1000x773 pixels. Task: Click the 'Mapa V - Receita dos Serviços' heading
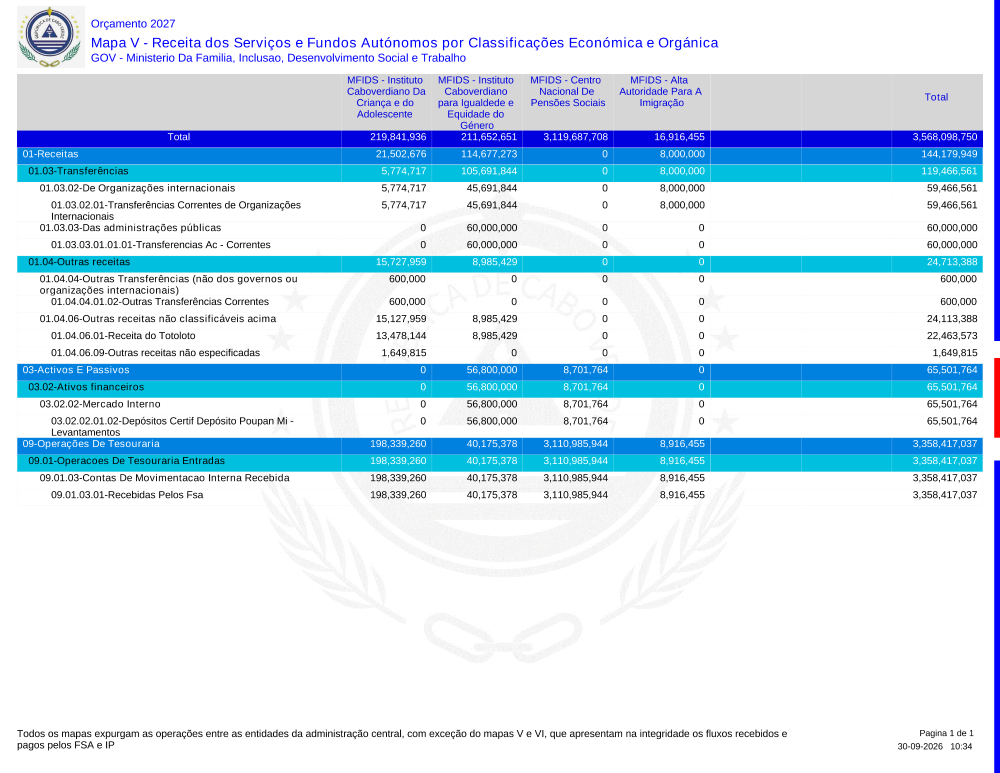(404, 43)
